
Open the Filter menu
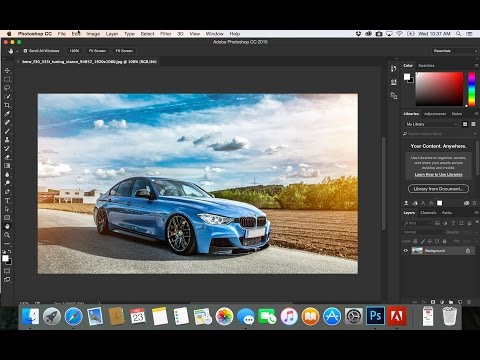tap(165, 34)
